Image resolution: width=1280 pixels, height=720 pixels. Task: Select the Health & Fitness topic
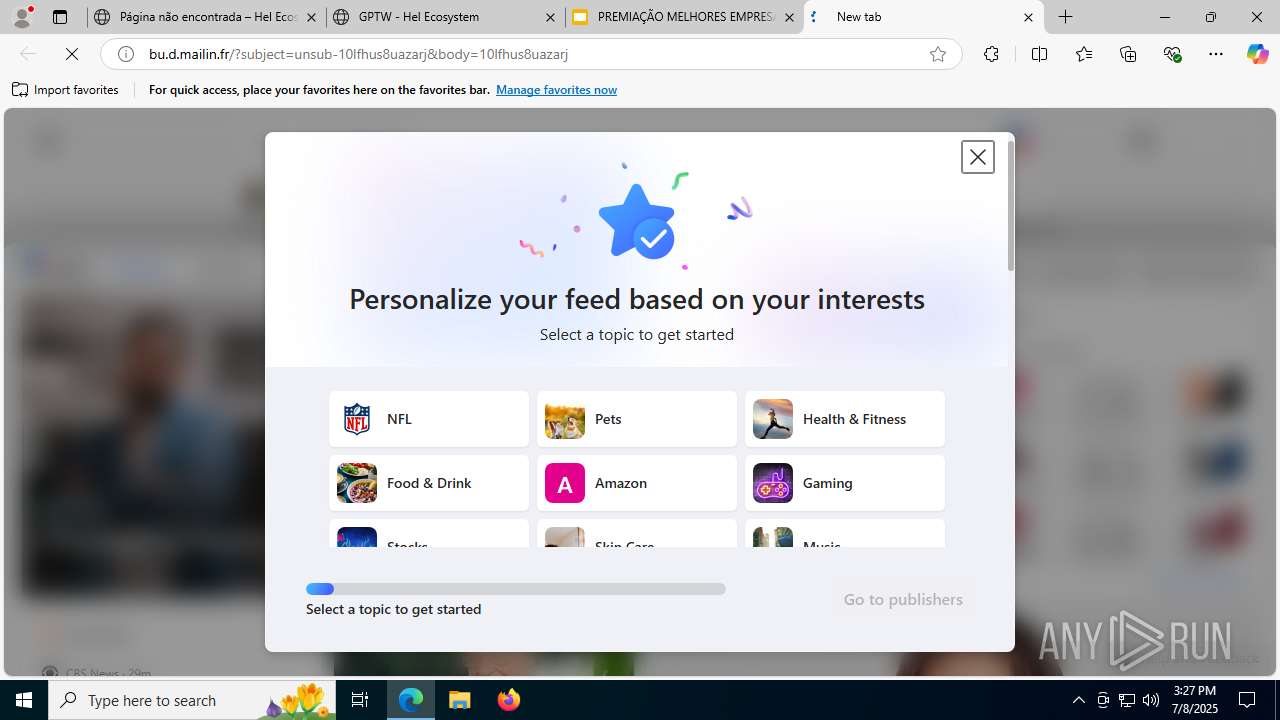click(845, 419)
